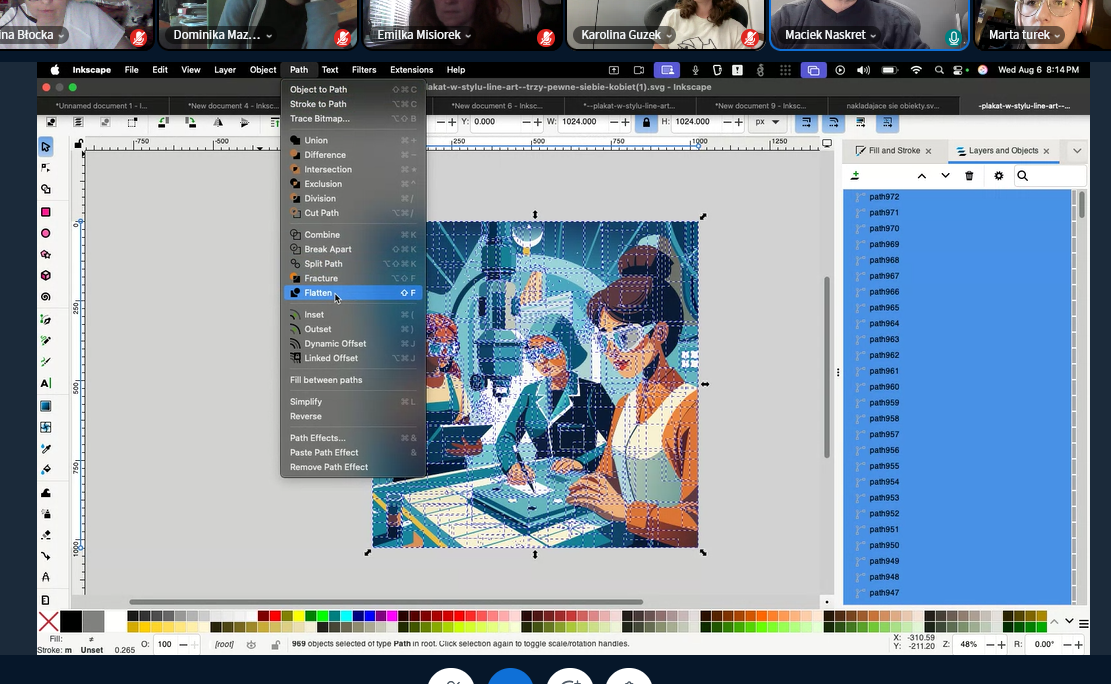Switch to the Fill and Stroke tab
Screen dimensions: 1111x684
(894, 151)
